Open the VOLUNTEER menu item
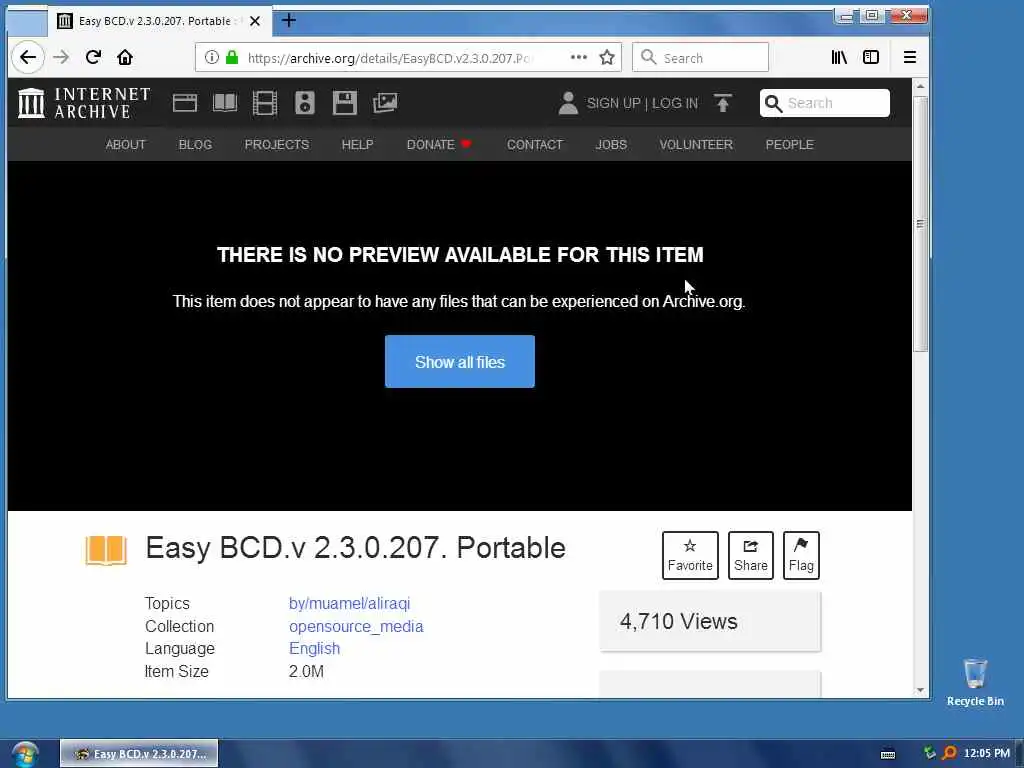Viewport: 1024px width, 768px height. tap(696, 144)
